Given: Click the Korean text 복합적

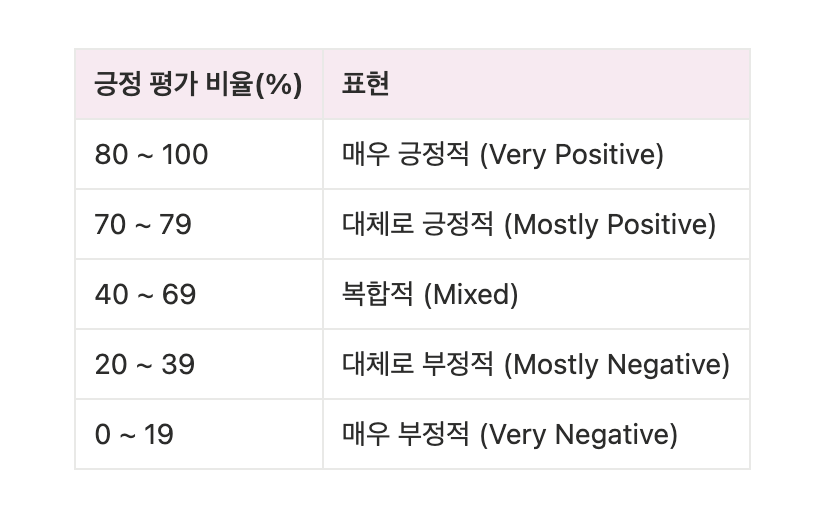Looking at the screenshot, I should [x=377, y=294].
